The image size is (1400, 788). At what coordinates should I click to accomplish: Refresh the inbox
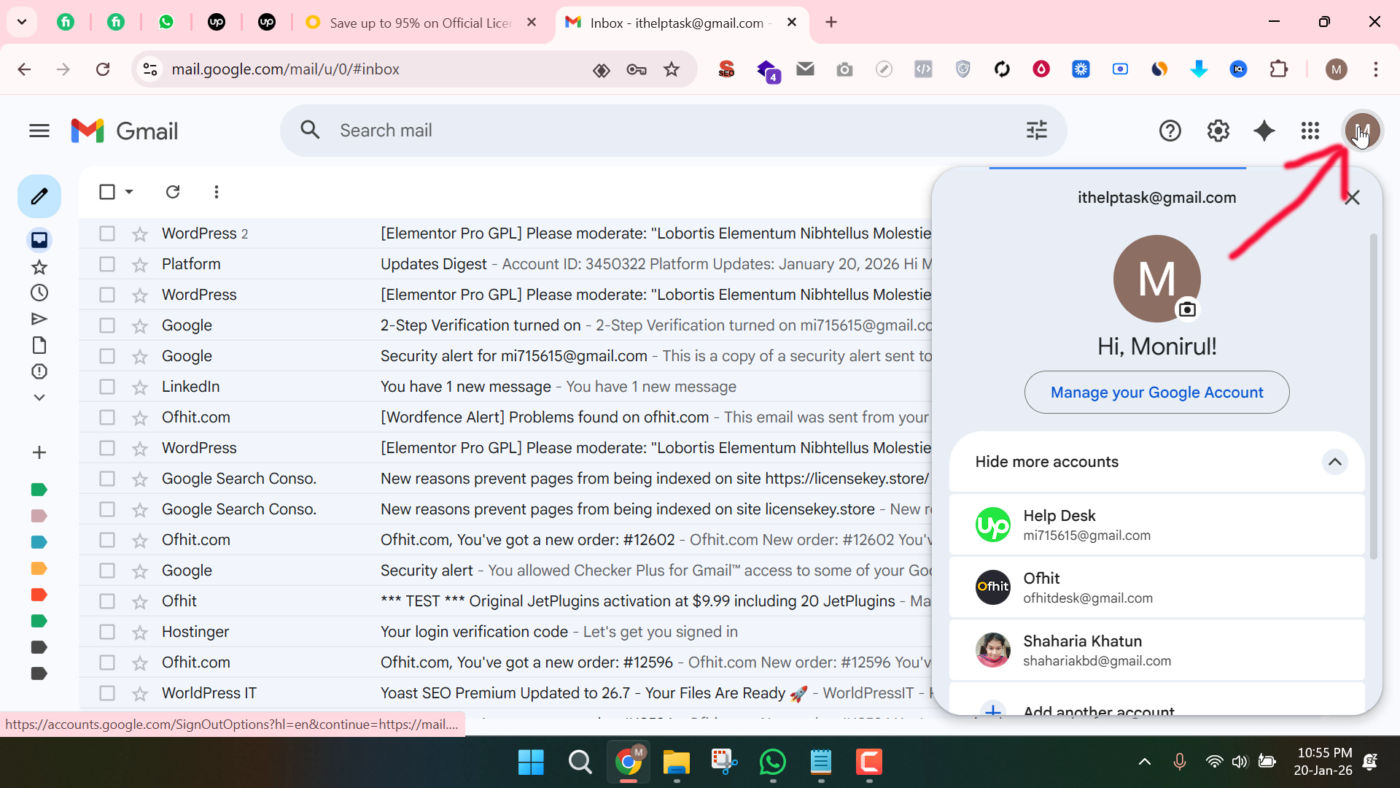(x=172, y=191)
